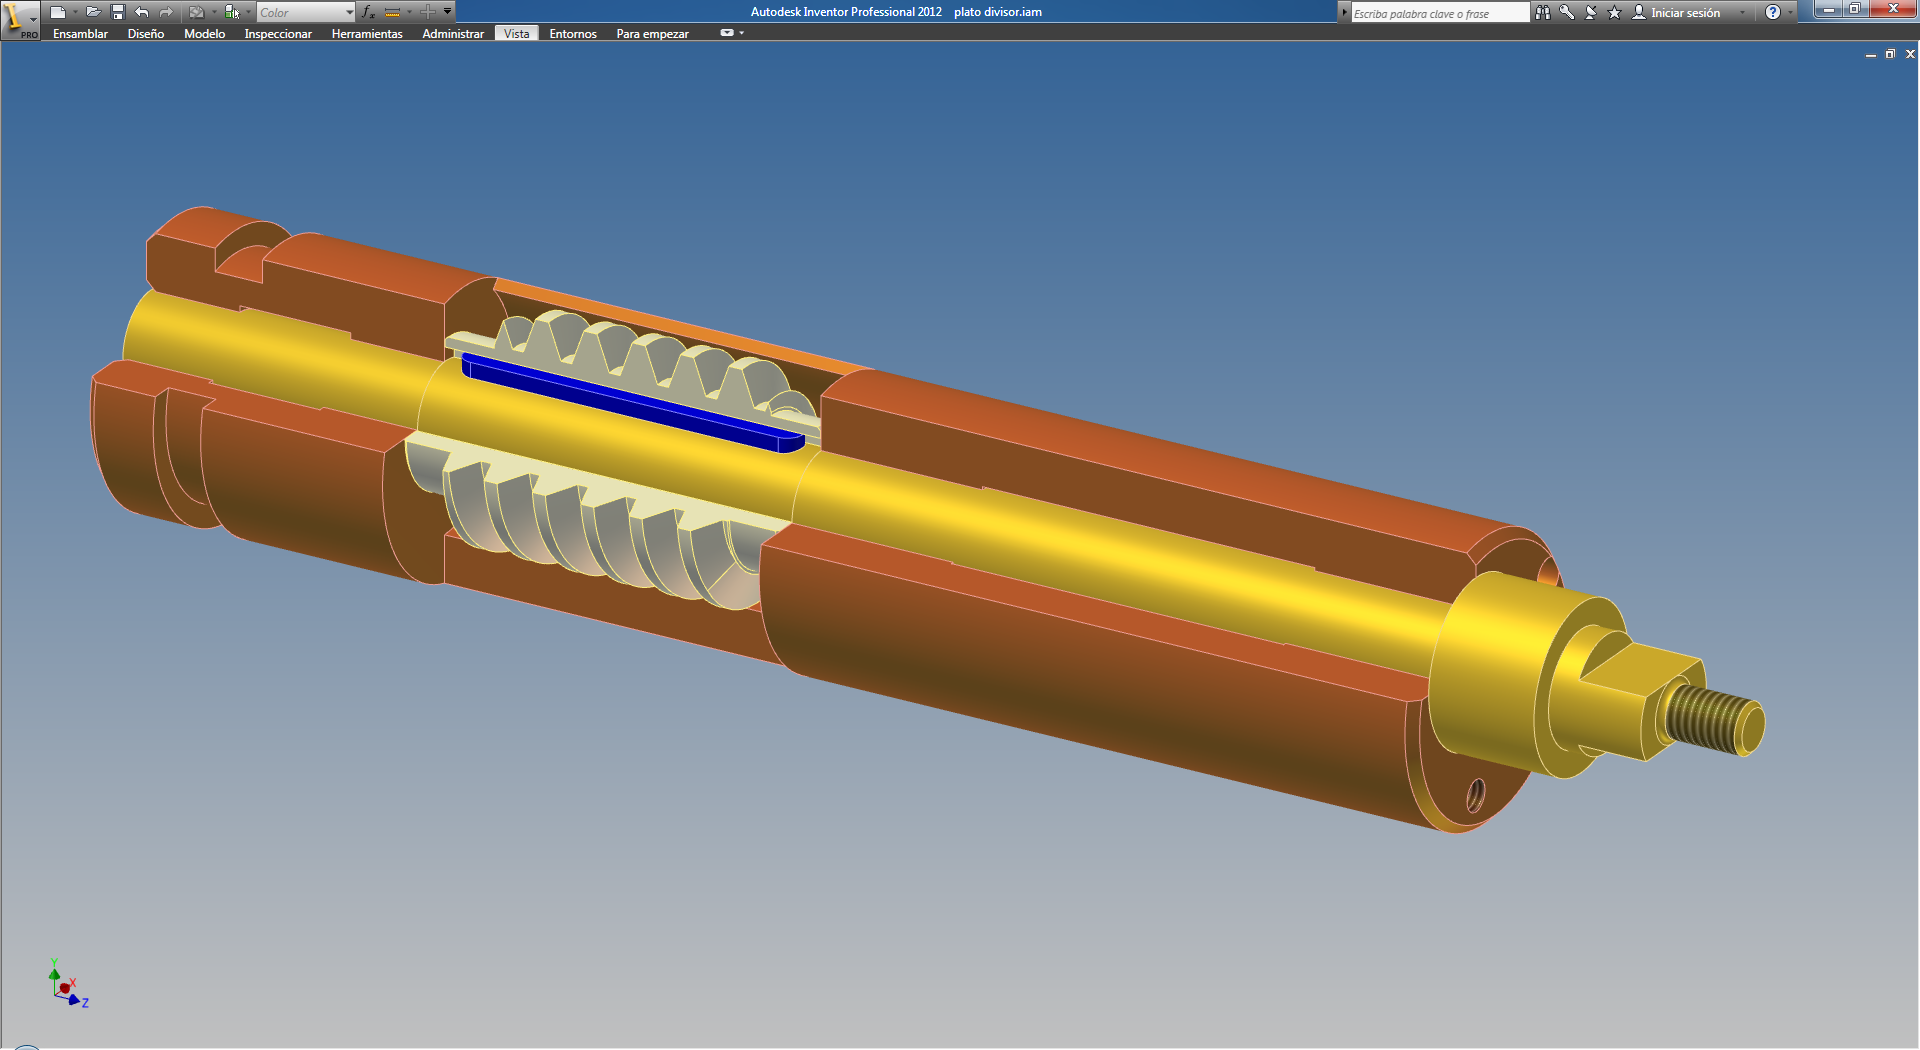Open the Inventor application menu button
This screenshot has height=1050, width=1920.
(19, 19)
